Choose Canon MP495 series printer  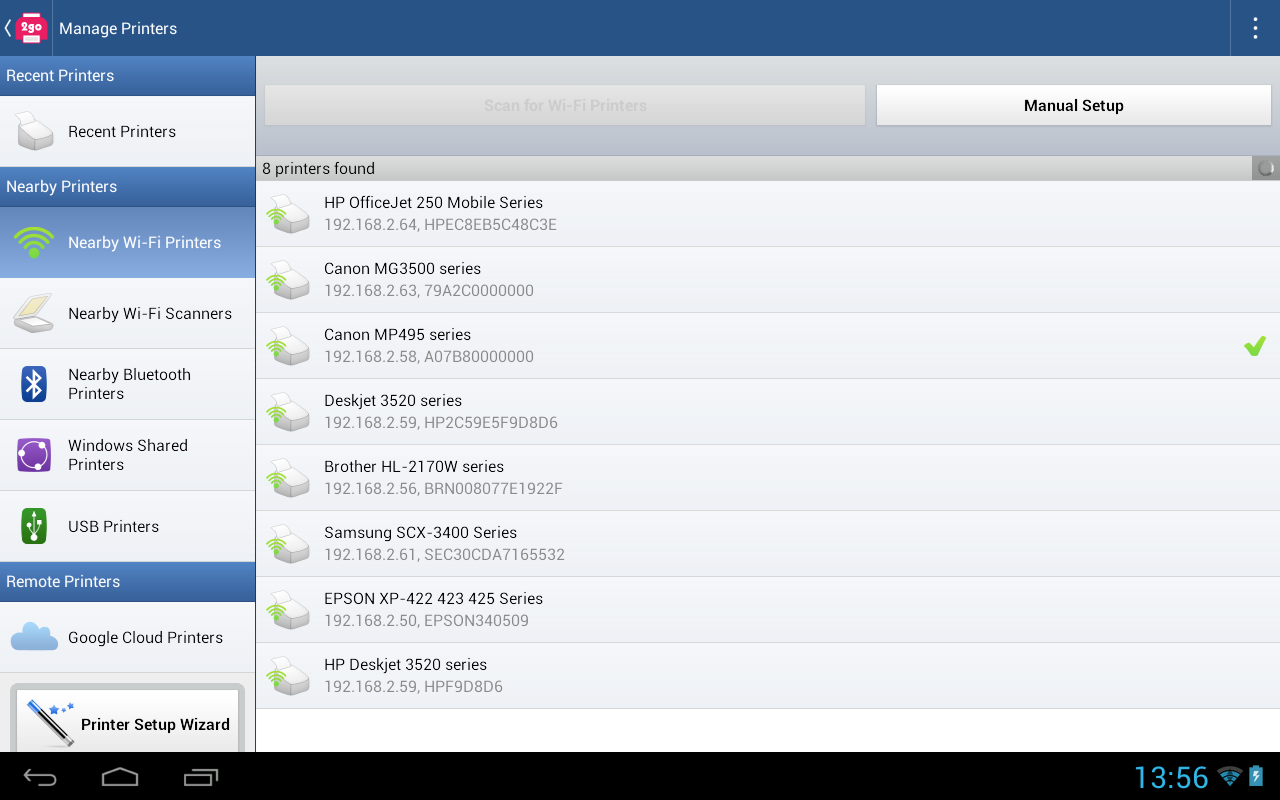pyautogui.click(x=768, y=346)
